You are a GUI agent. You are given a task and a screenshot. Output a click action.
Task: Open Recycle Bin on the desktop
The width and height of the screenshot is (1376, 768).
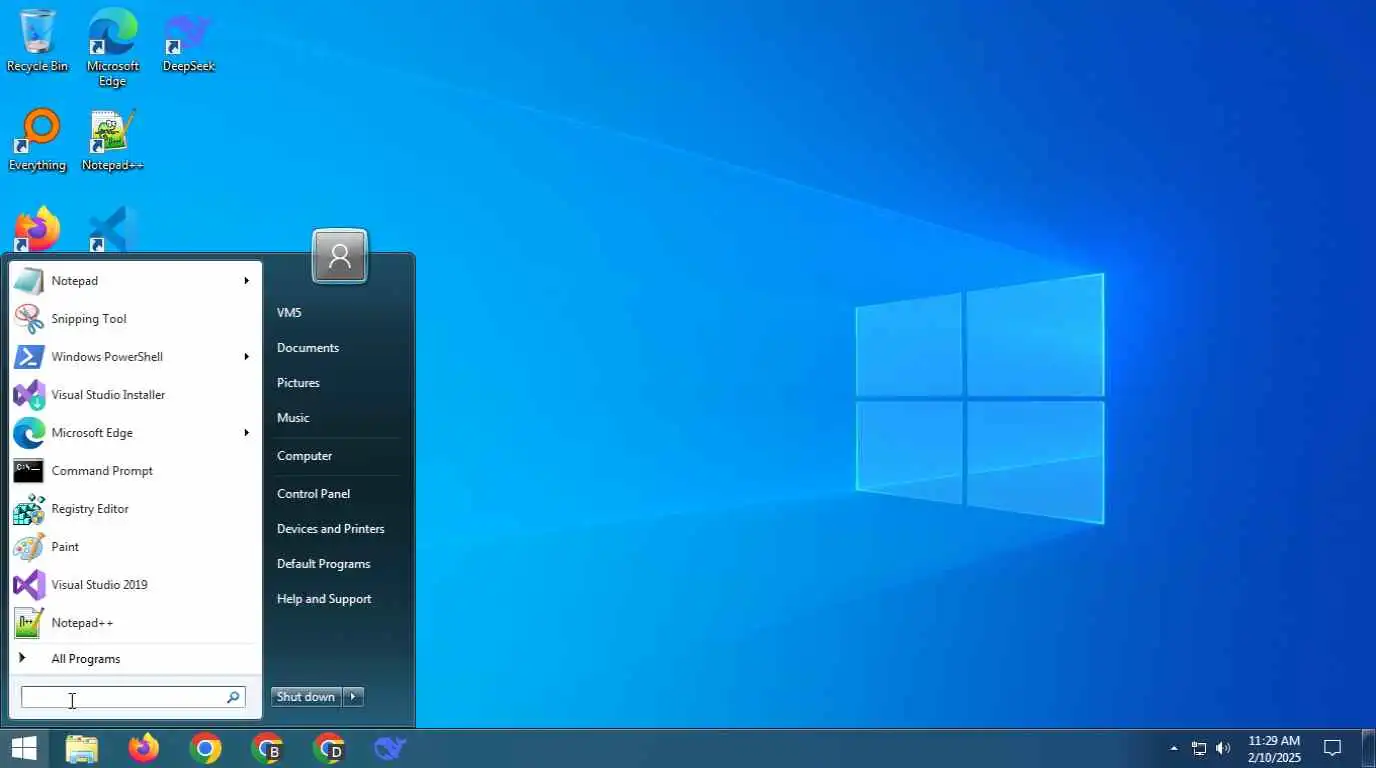coord(38,40)
